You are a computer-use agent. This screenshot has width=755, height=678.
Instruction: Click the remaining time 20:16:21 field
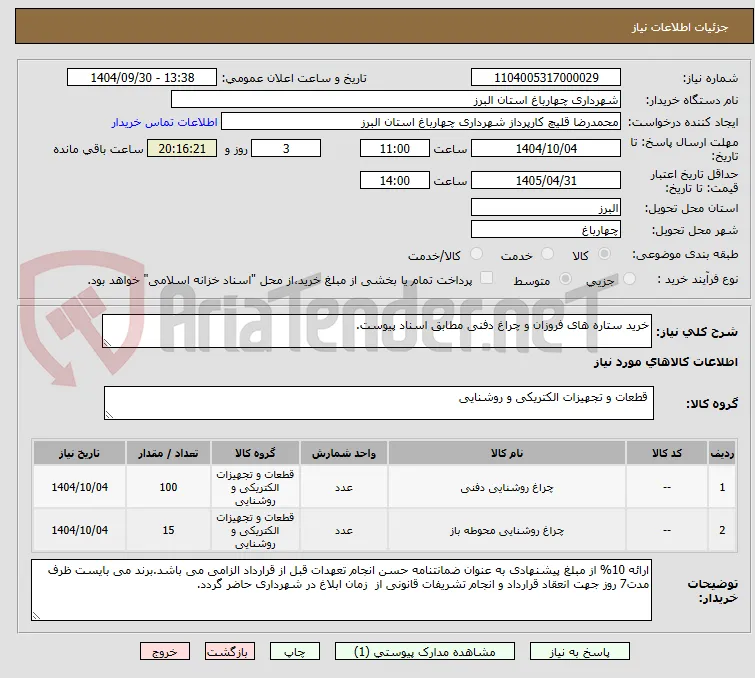click(x=182, y=148)
